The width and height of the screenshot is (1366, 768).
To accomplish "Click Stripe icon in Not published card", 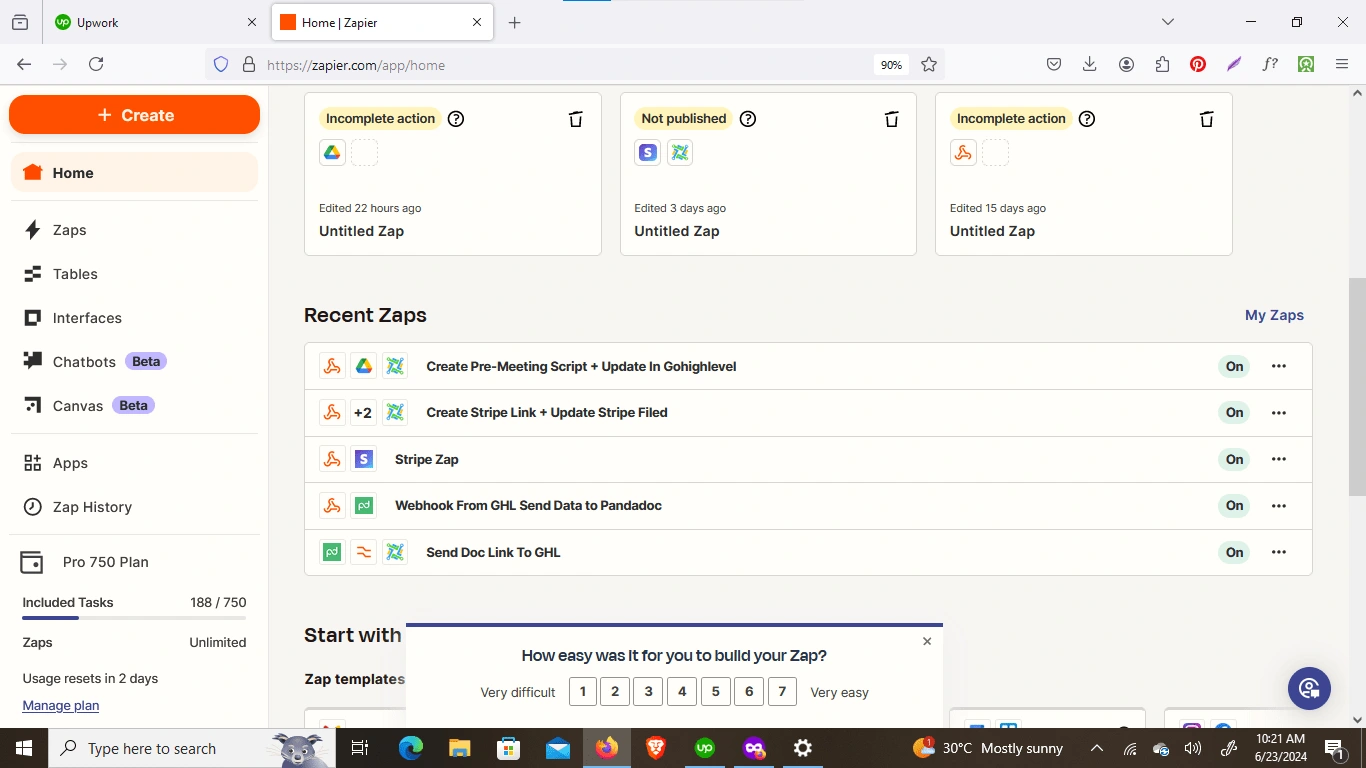I will point(648,152).
